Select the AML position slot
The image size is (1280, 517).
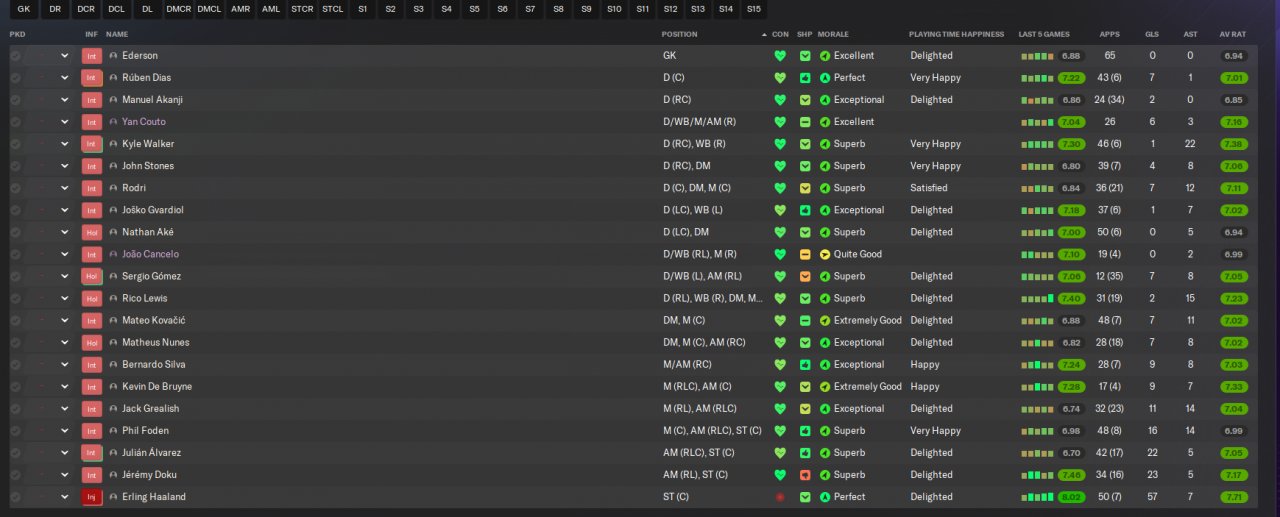click(x=270, y=9)
